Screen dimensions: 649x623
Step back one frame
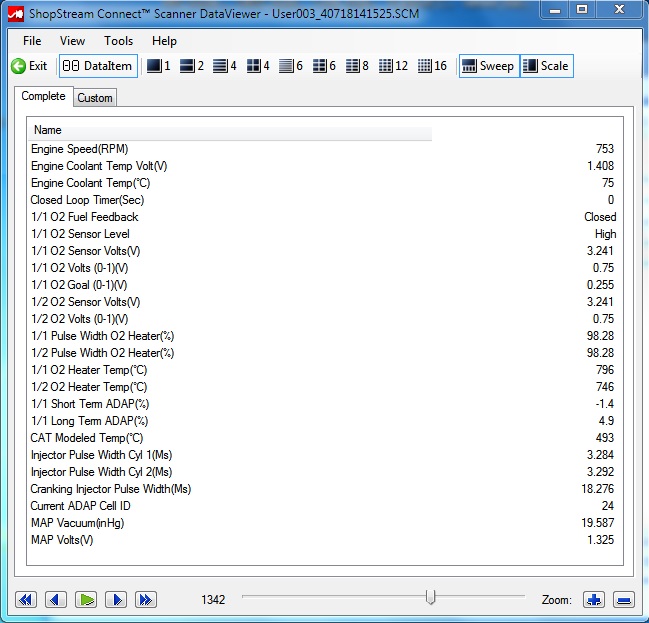56,599
